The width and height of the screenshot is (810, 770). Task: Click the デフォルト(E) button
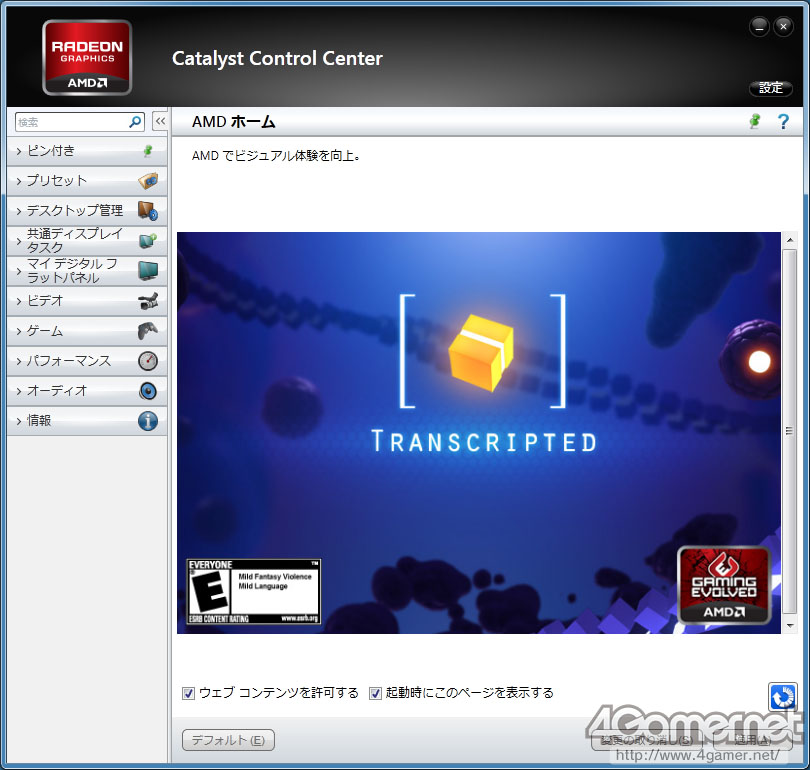228,740
